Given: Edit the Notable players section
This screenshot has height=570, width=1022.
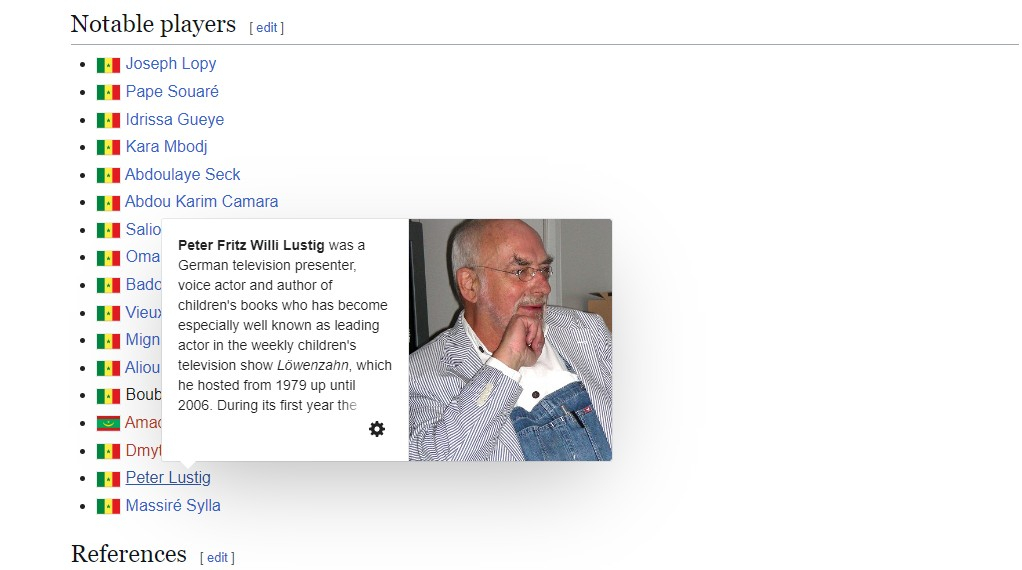Looking at the screenshot, I should coord(267,28).
